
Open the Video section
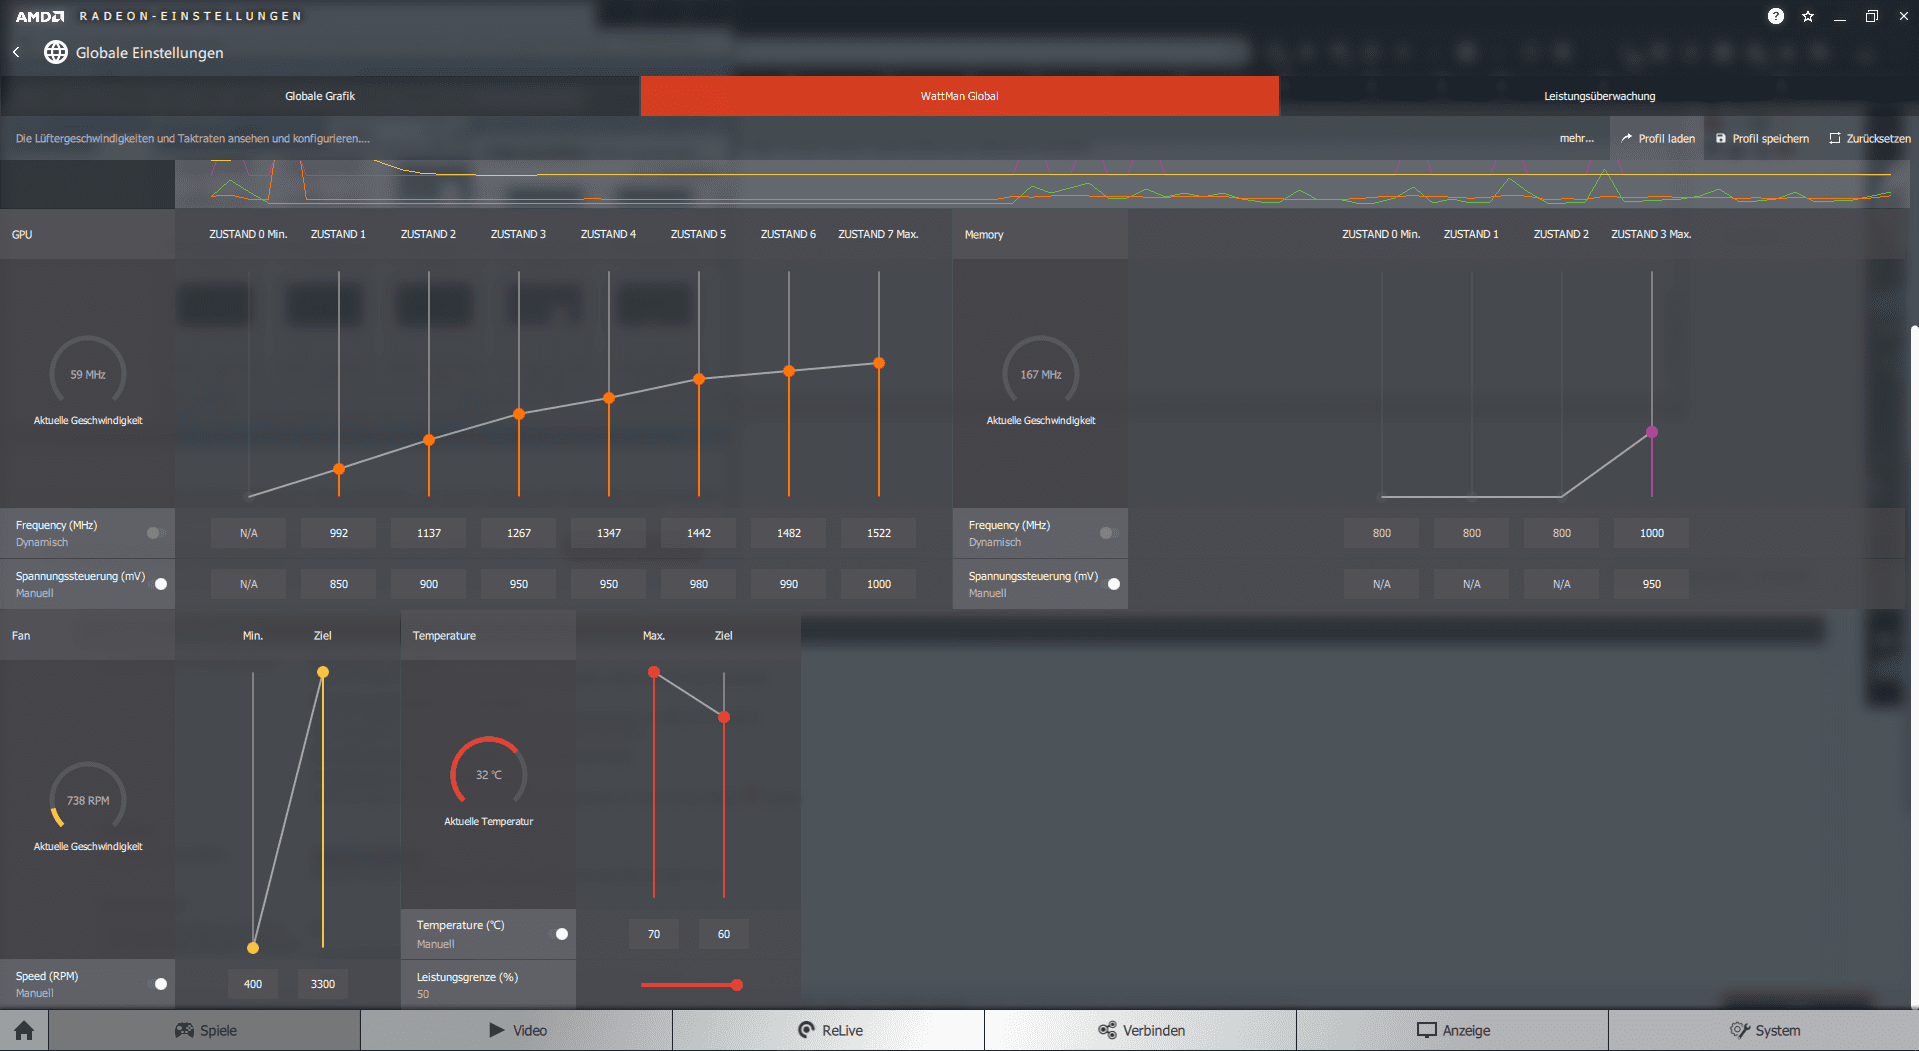(x=517, y=1030)
